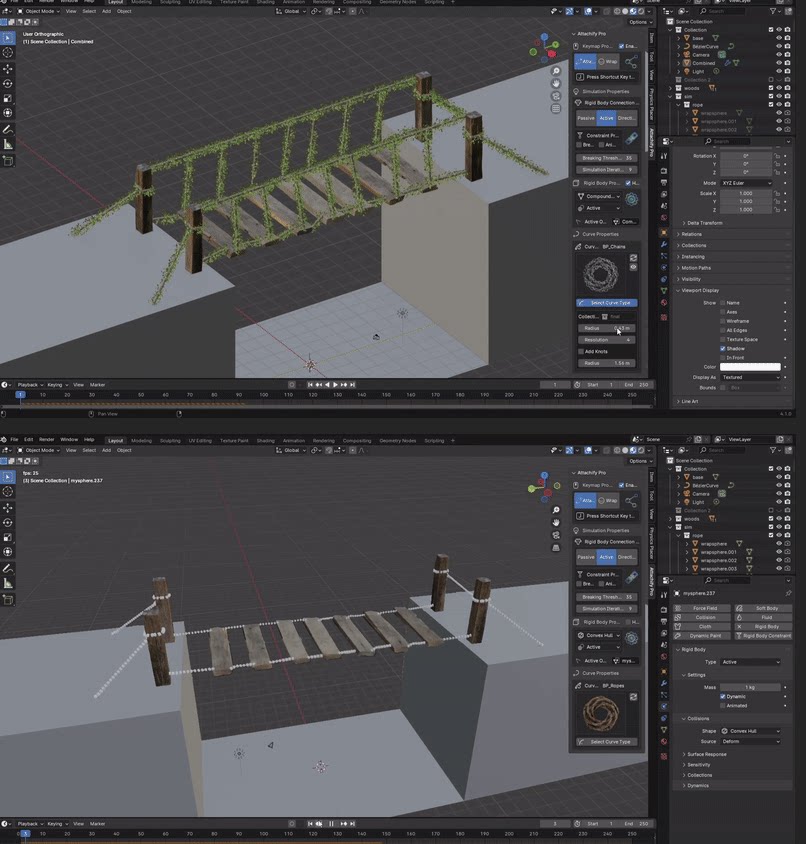Click eye icon beside chain curve preview
Image resolution: width=806 pixels, height=844 pixels.
[633, 267]
